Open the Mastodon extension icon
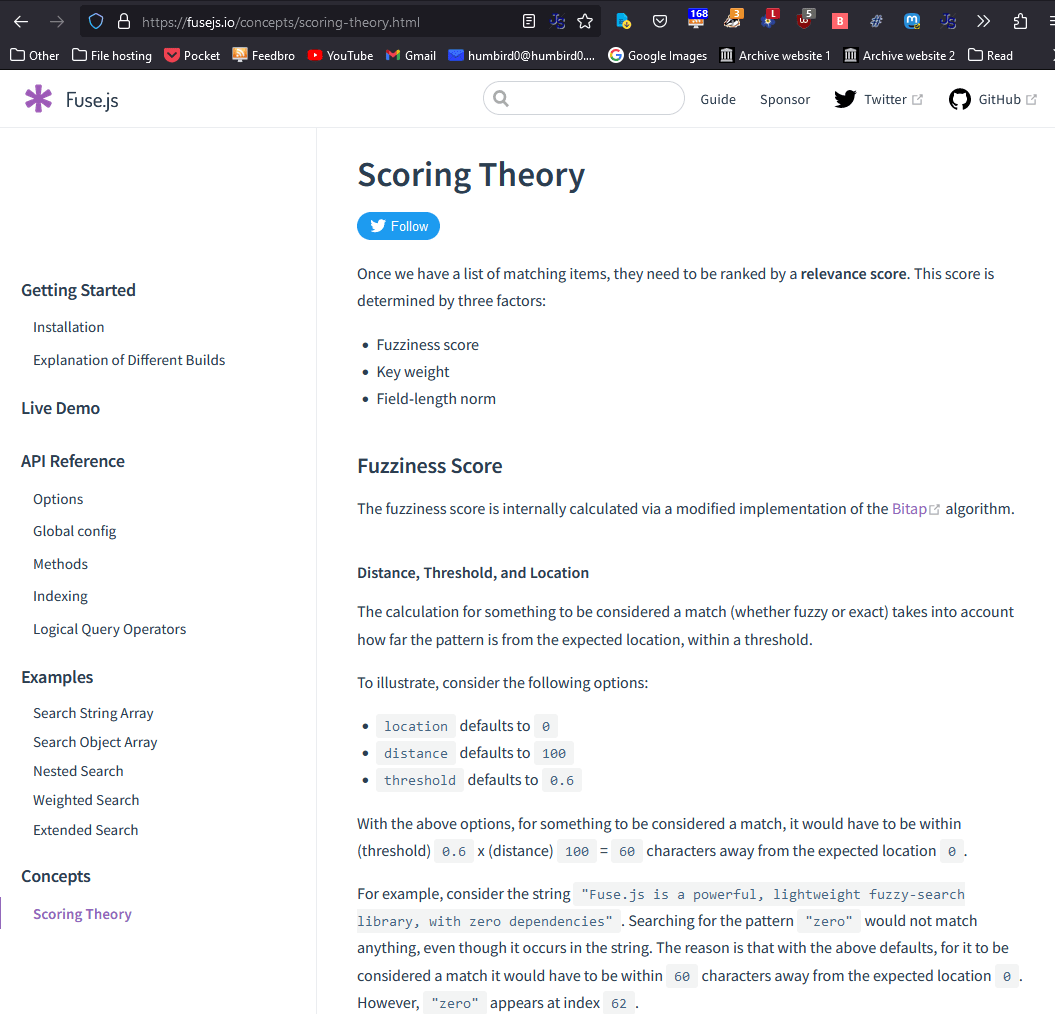Viewport: 1055px width, 1014px height. [x=912, y=21]
